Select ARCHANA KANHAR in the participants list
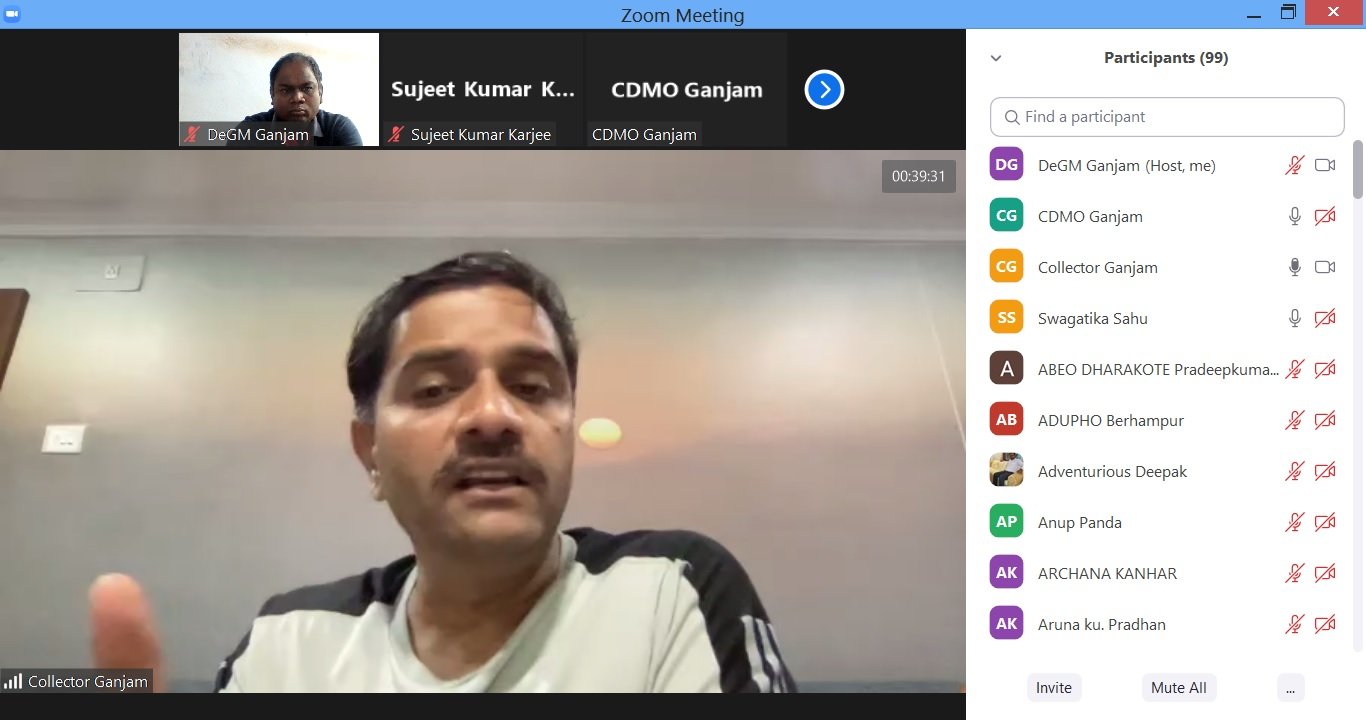 coord(1107,573)
